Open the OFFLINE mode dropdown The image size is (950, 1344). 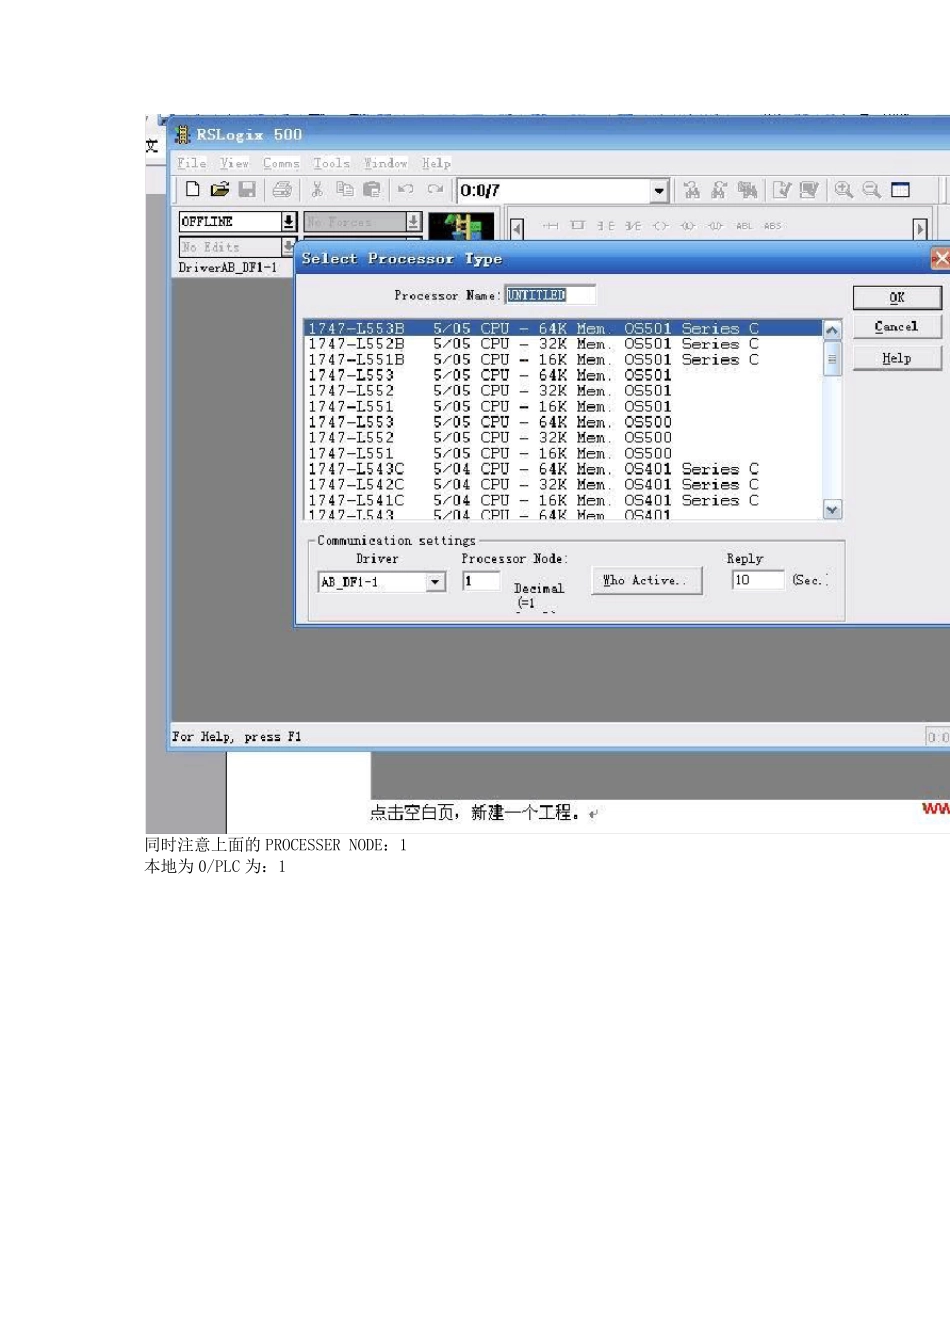(x=289, y=221)
